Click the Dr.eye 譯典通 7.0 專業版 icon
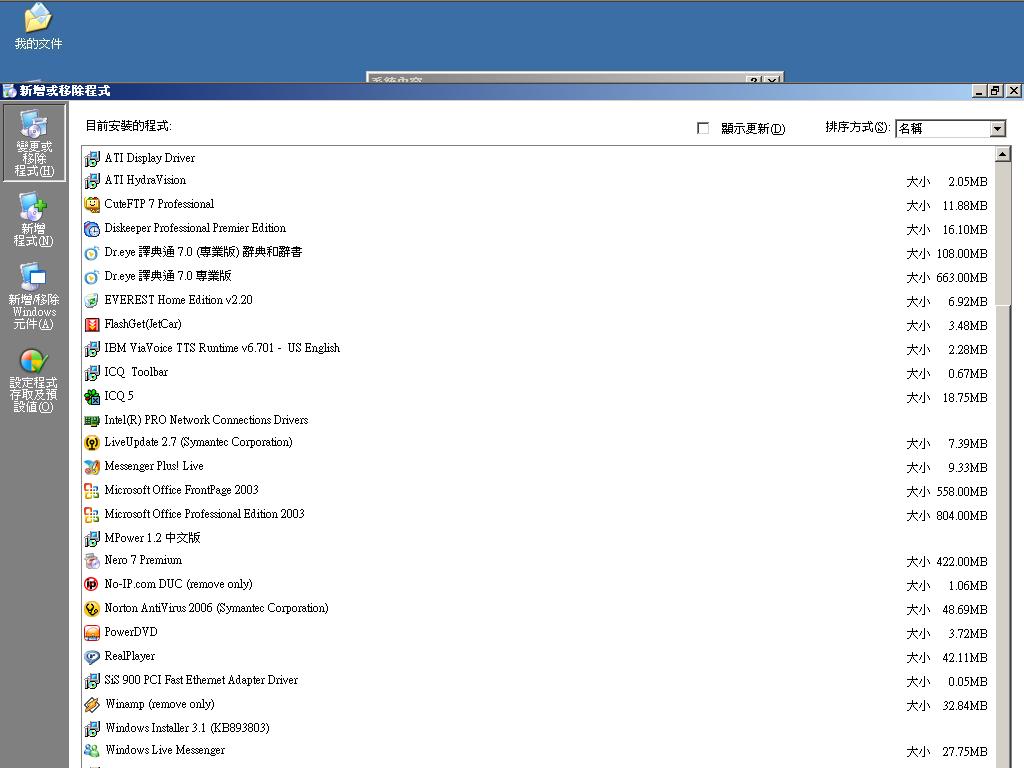The height and width of the screenshot is (768, 1024). coord(92,277)
